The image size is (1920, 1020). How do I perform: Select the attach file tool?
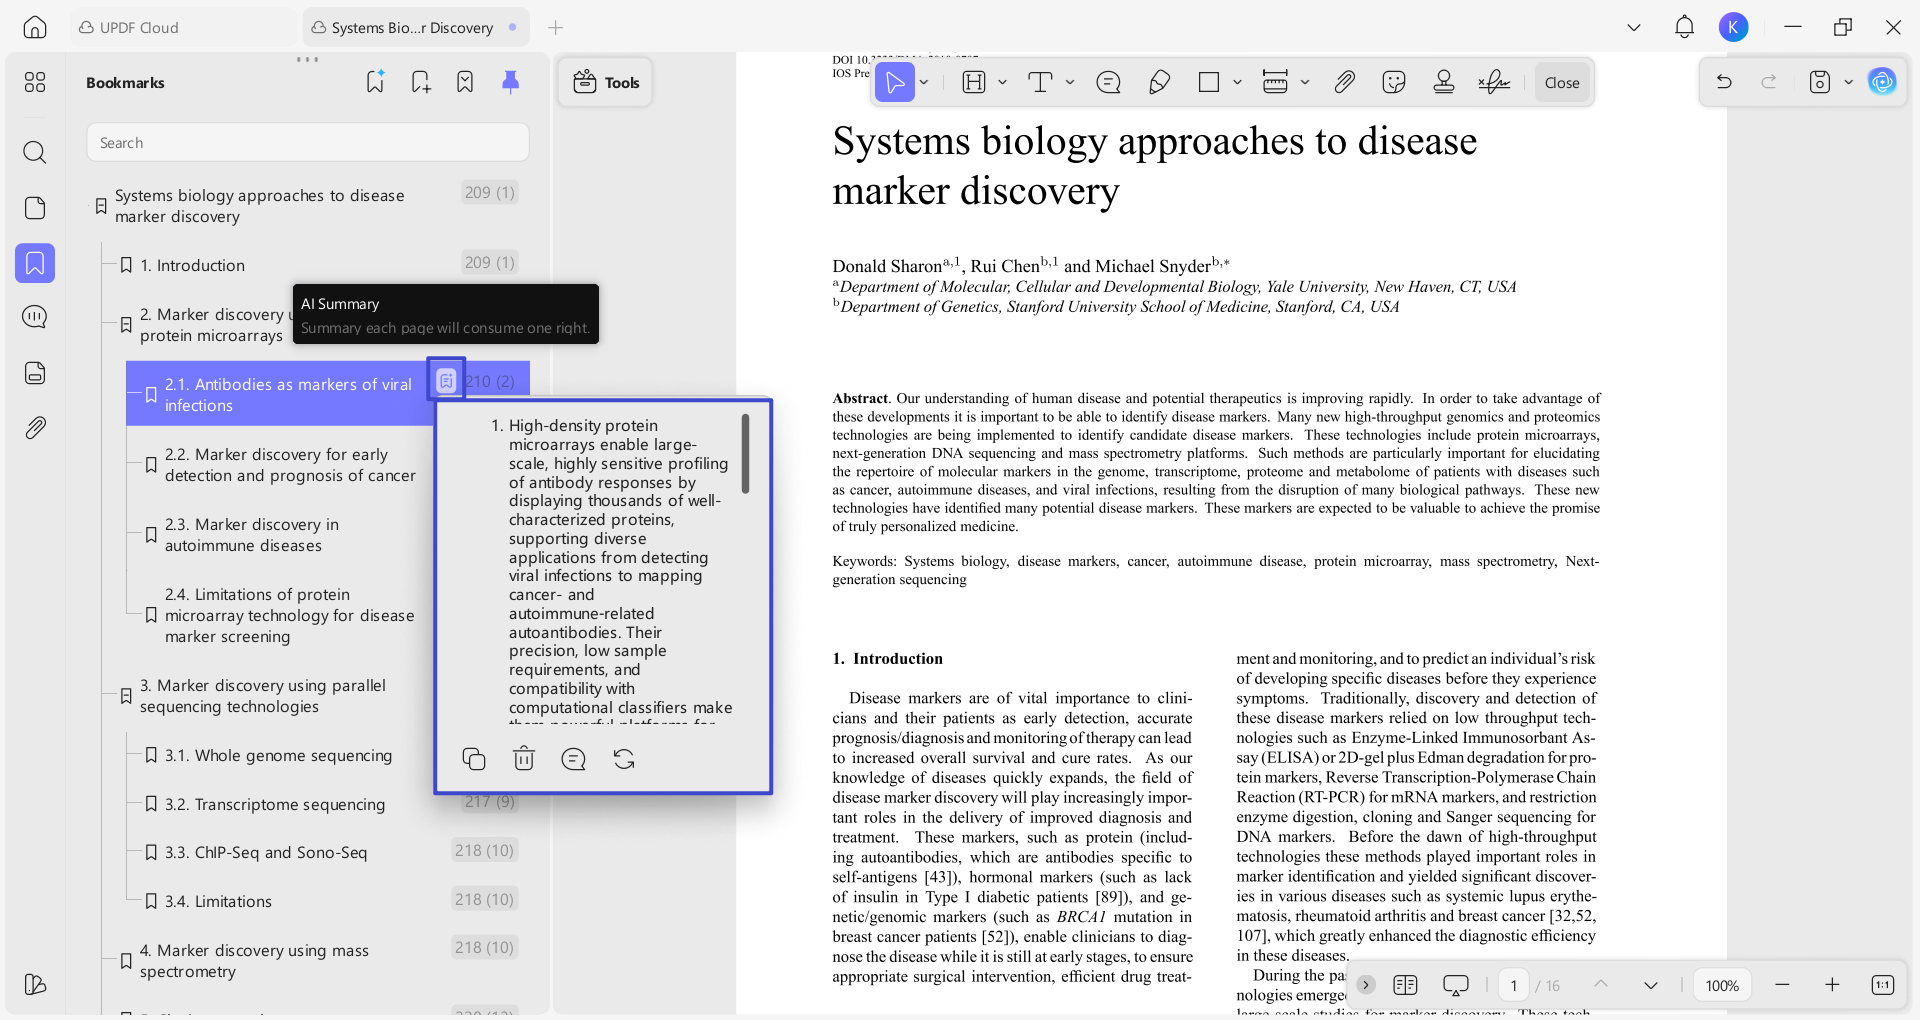[x=1344, y=82]
